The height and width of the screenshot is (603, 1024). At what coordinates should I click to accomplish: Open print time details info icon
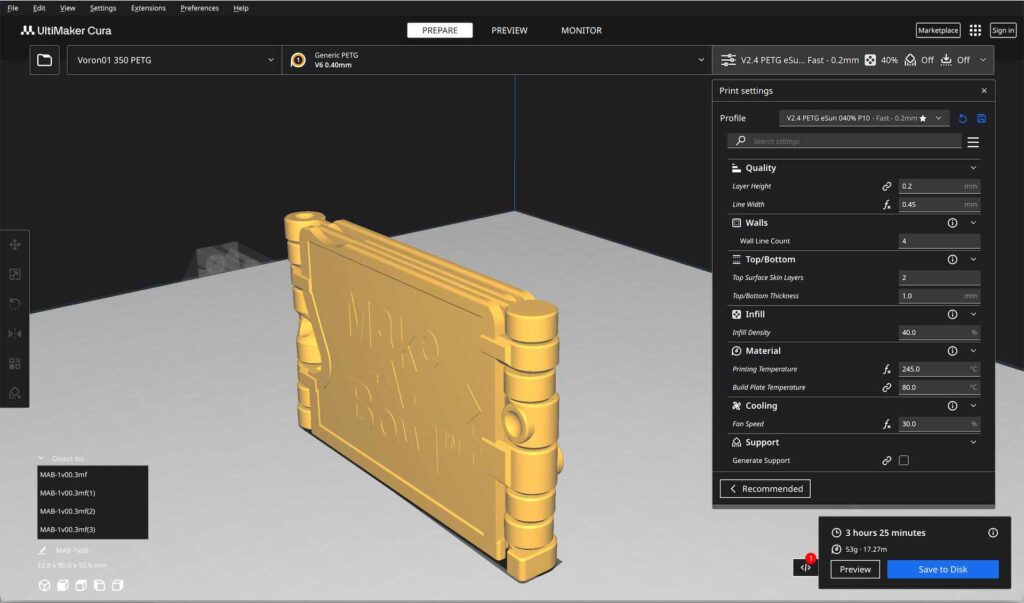[993, 532]
